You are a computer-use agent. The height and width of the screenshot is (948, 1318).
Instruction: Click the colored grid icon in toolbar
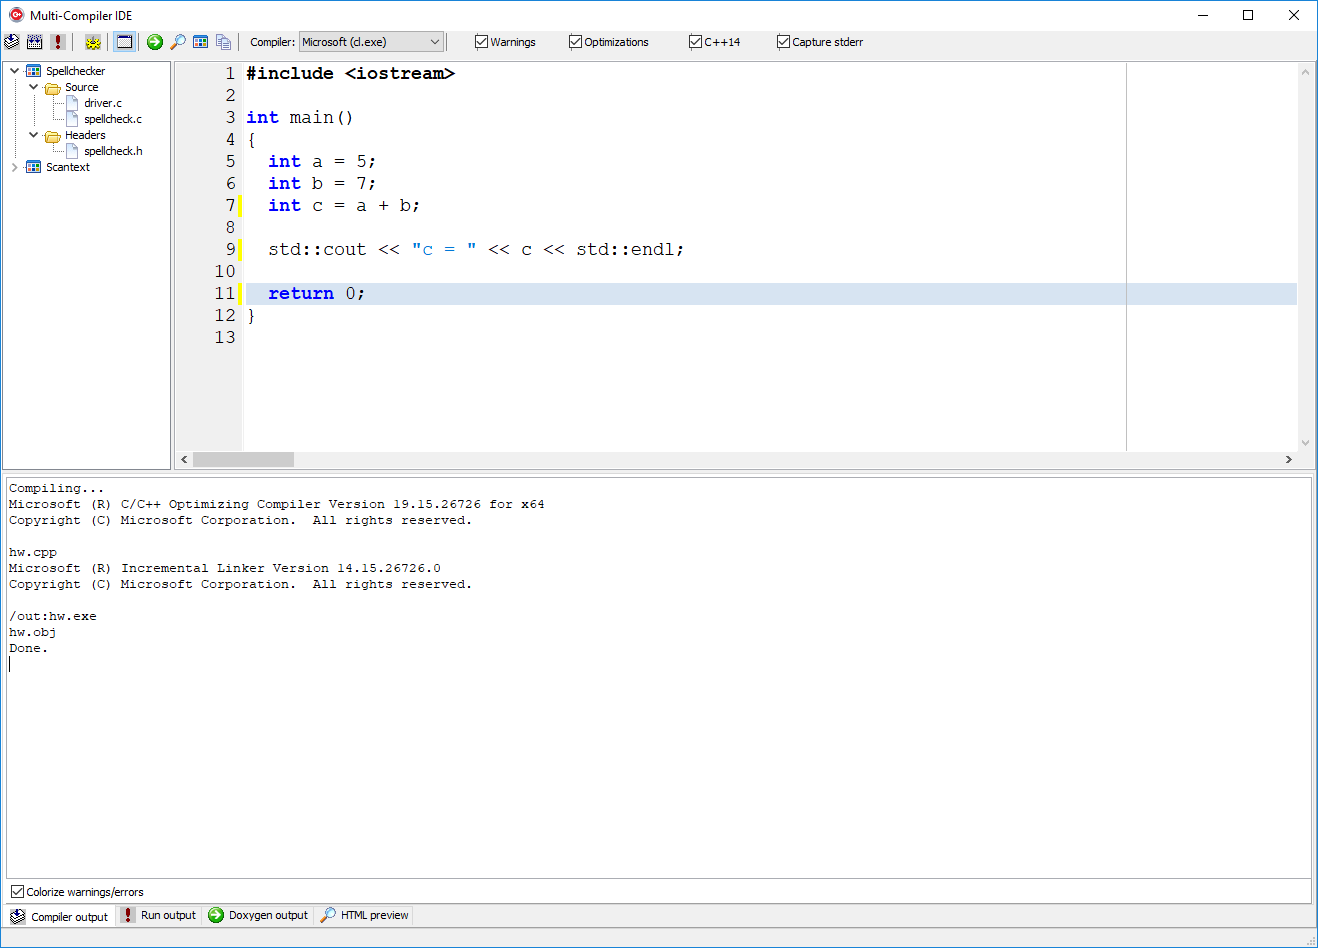point(201,42)
